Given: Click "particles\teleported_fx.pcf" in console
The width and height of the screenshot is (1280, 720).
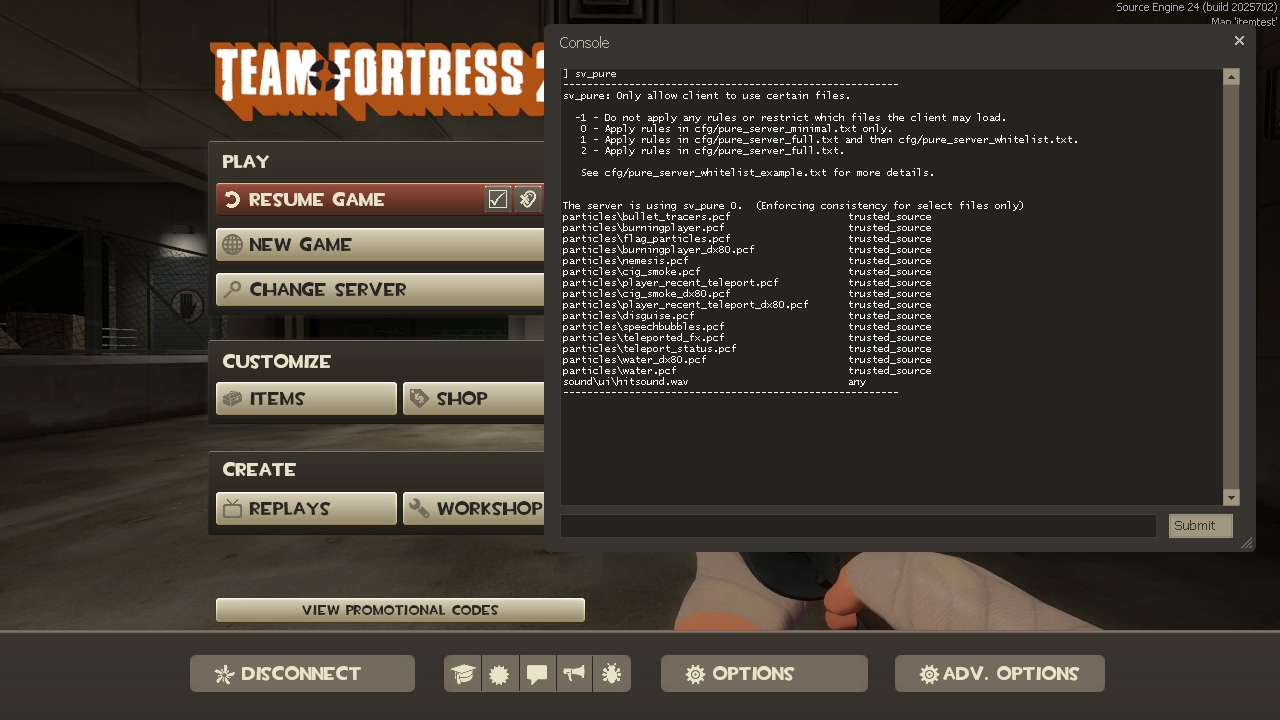Looking at the screenshot, I should [x=643, y=338].
